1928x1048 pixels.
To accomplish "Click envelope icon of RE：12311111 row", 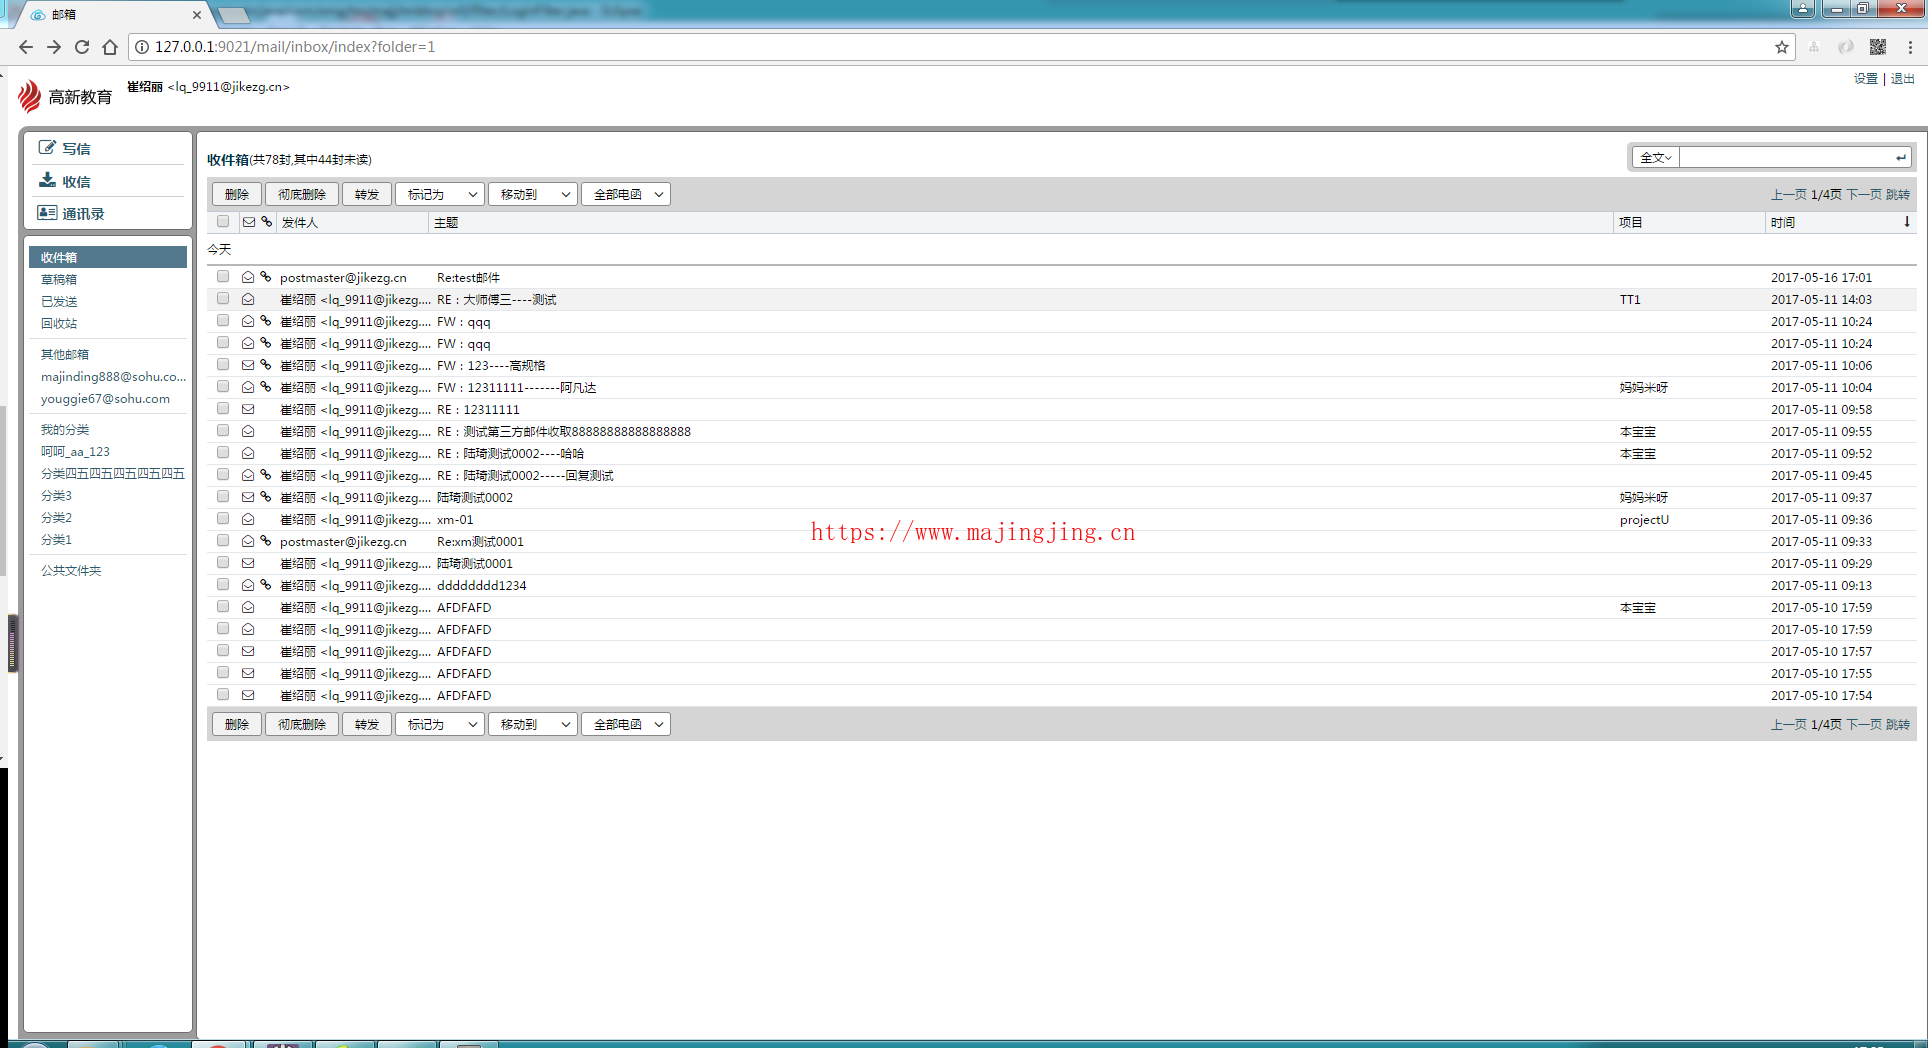I will tap(248, 409).
